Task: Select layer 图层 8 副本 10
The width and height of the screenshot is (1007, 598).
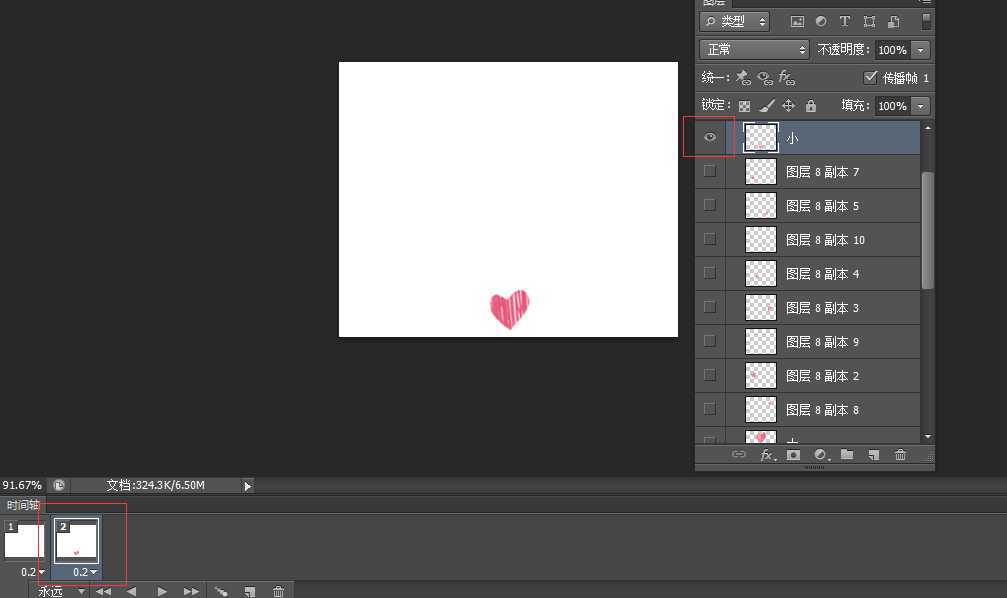Action: pos(825,240)
